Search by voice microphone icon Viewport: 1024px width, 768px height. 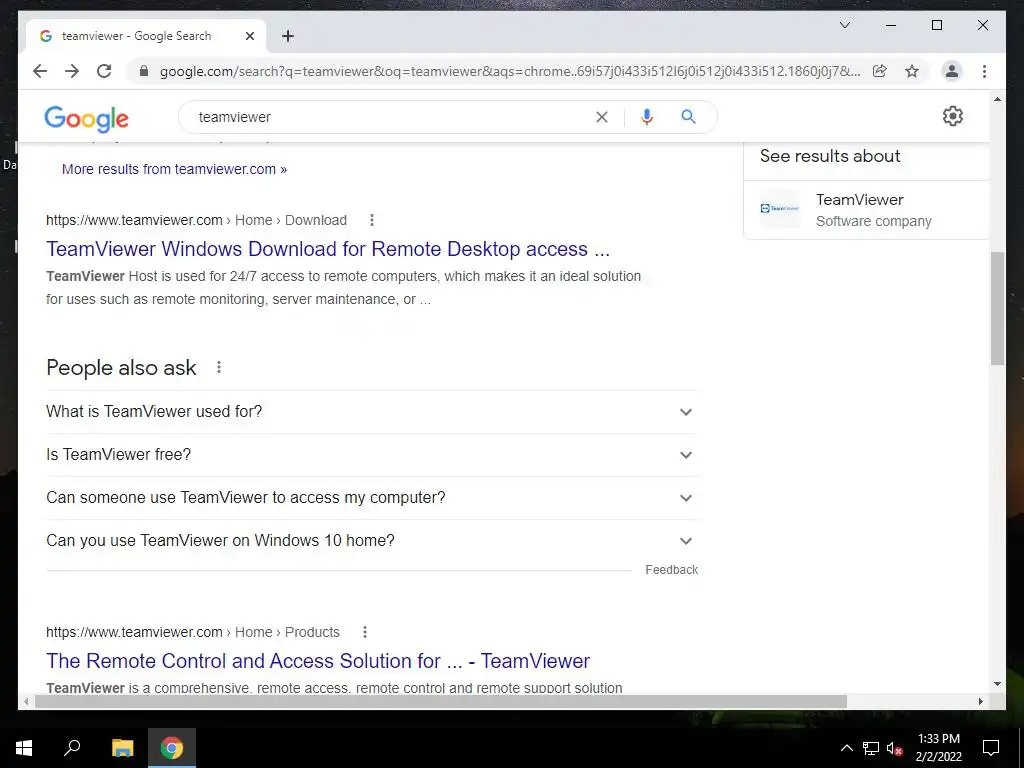pyautogui.click(x=647, y=117)
